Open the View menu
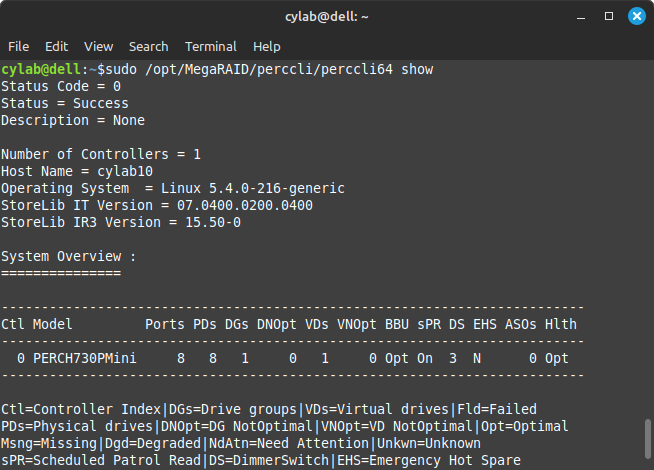This screenshot has height=470, width=654. tap(98, 46)
